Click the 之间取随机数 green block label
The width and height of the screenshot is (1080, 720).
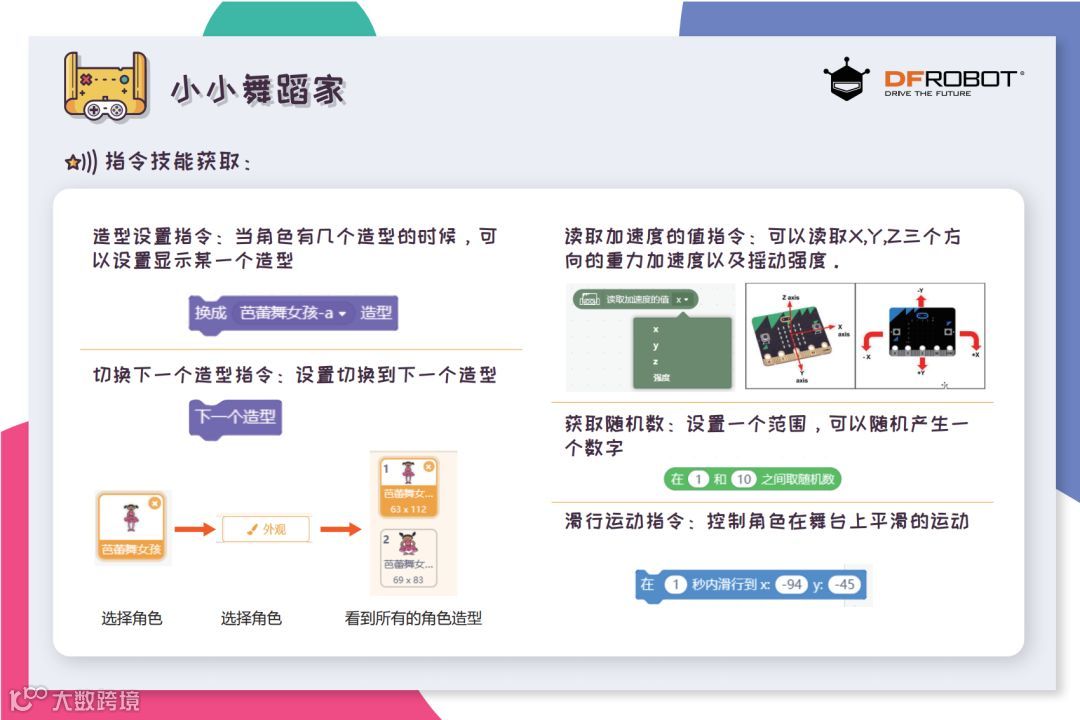[798, 479]
